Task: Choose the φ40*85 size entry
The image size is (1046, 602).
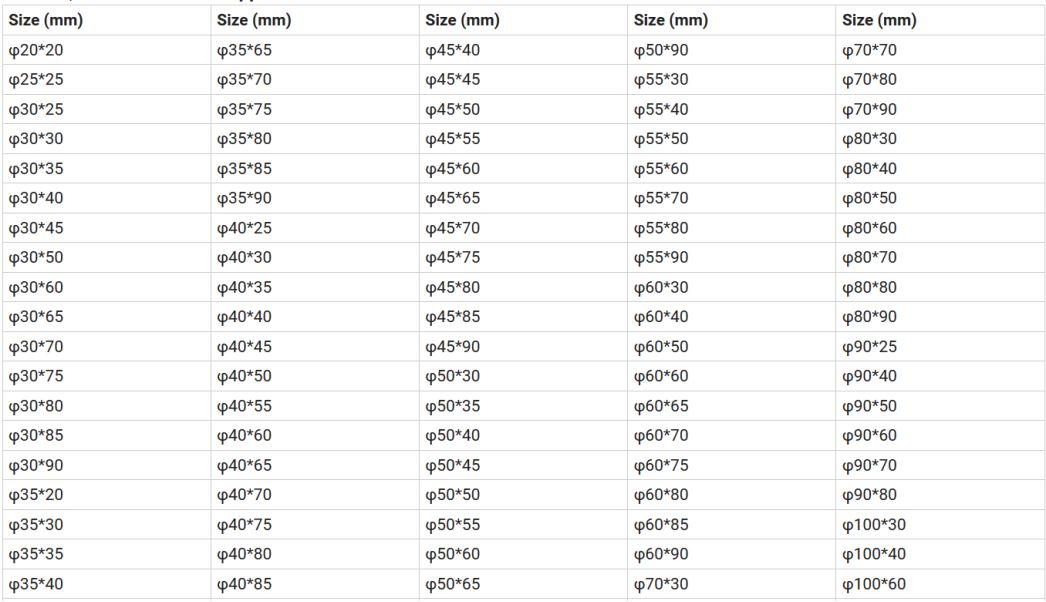Action: tap(315, 584)
